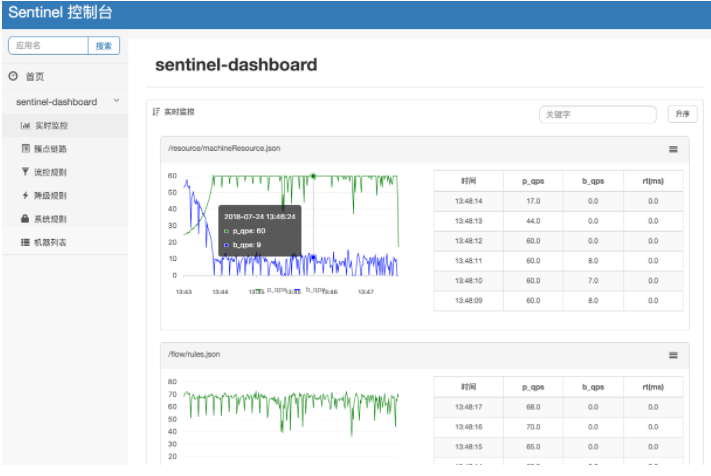Open the hamburger menu for /flow/rules.json chart
Viewport: 711px width, 476px height.
[673, 355]
